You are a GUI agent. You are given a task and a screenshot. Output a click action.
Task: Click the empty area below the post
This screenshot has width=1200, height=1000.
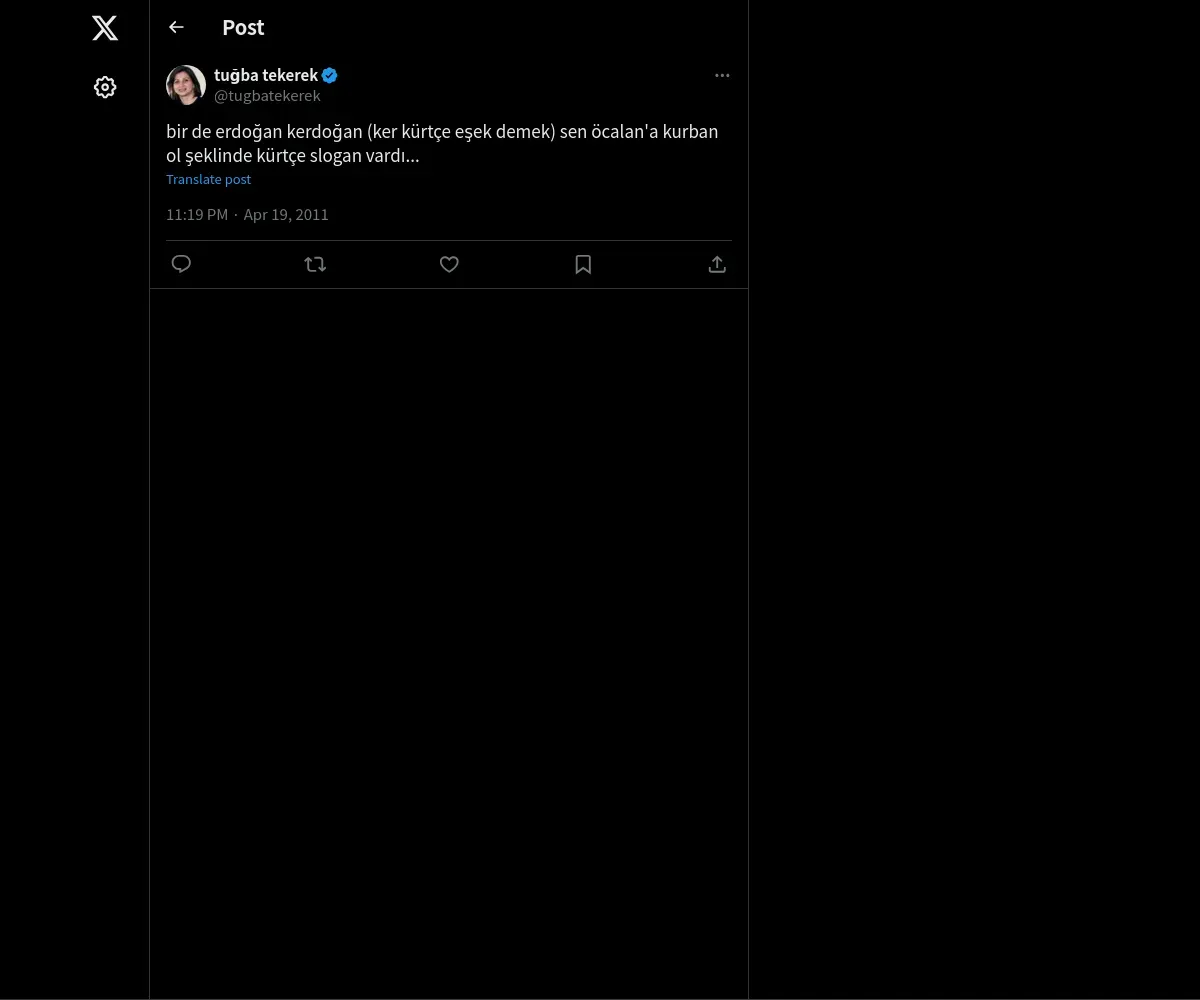449,600
